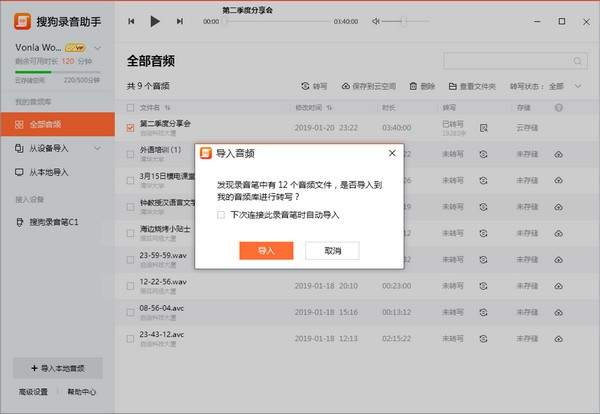Transcribe the 23-59-59.wav row
Viewport: 600px width, 414px height.
coord(483,259)
